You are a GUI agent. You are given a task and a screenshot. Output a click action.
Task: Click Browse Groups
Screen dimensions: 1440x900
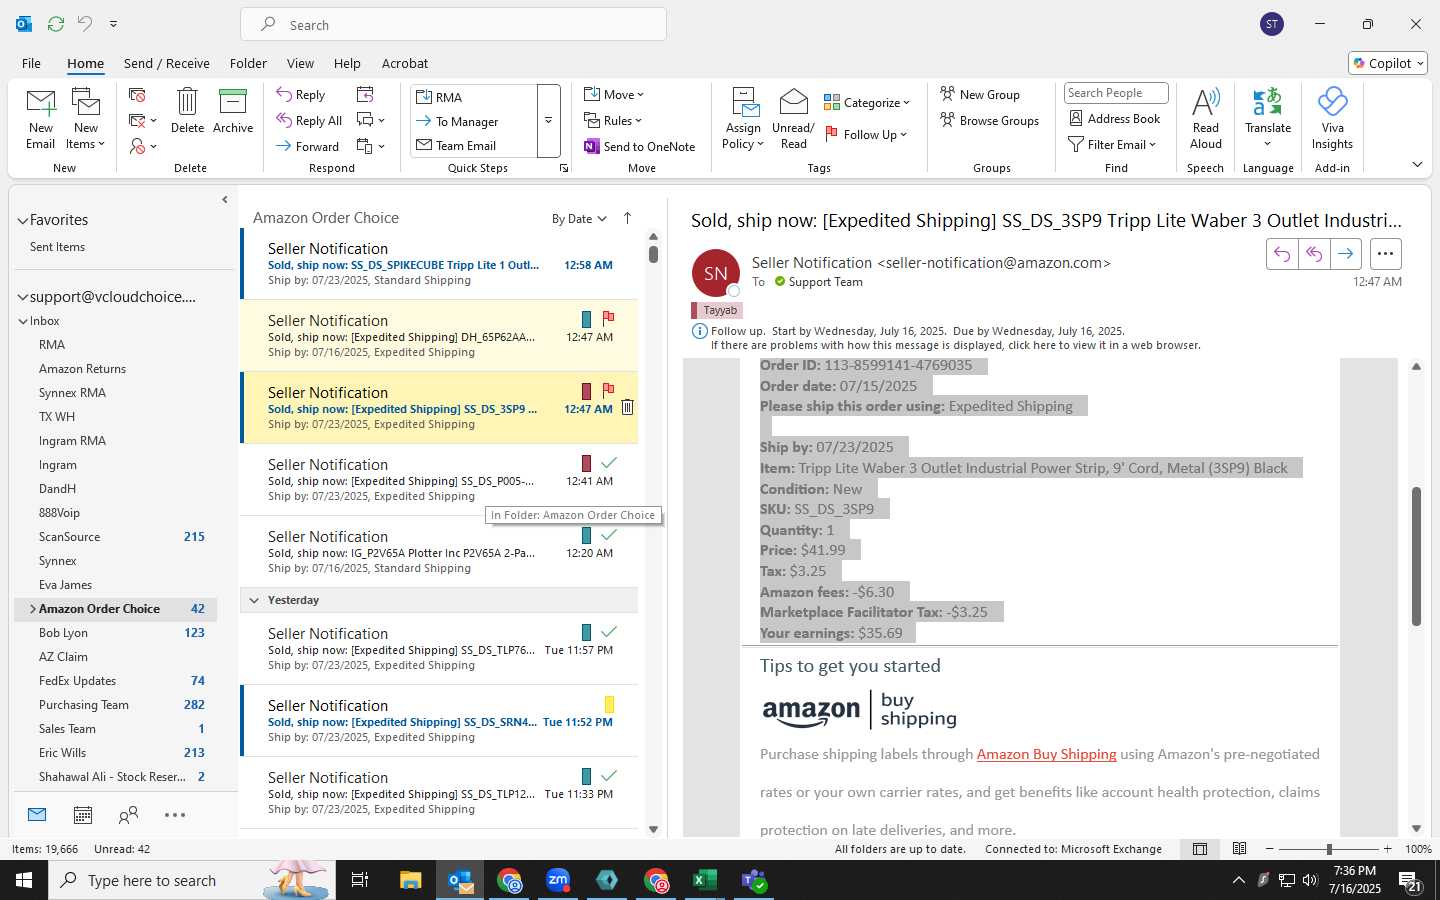990,120
